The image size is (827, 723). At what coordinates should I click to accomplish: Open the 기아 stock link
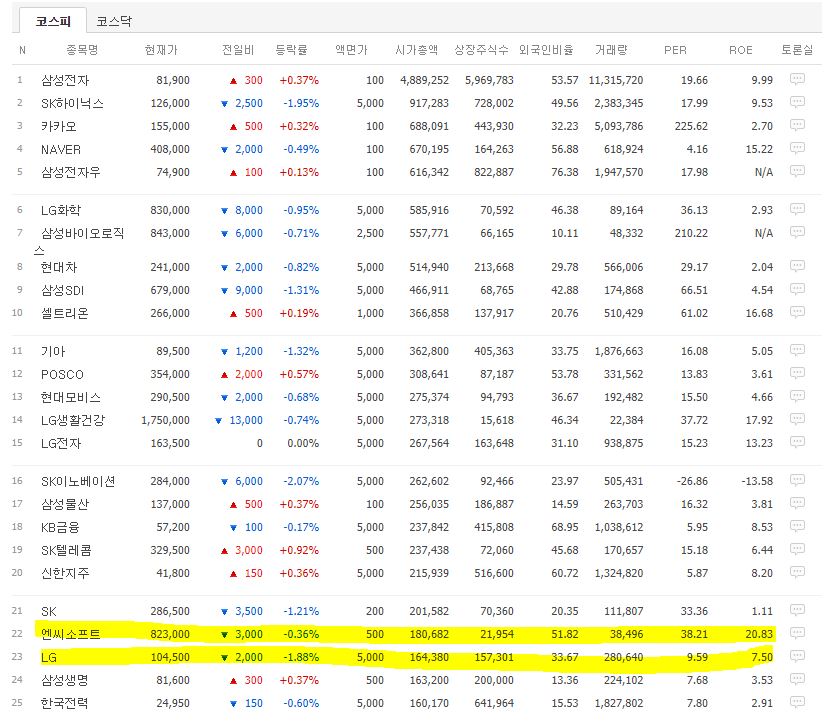tap(53, 351)
